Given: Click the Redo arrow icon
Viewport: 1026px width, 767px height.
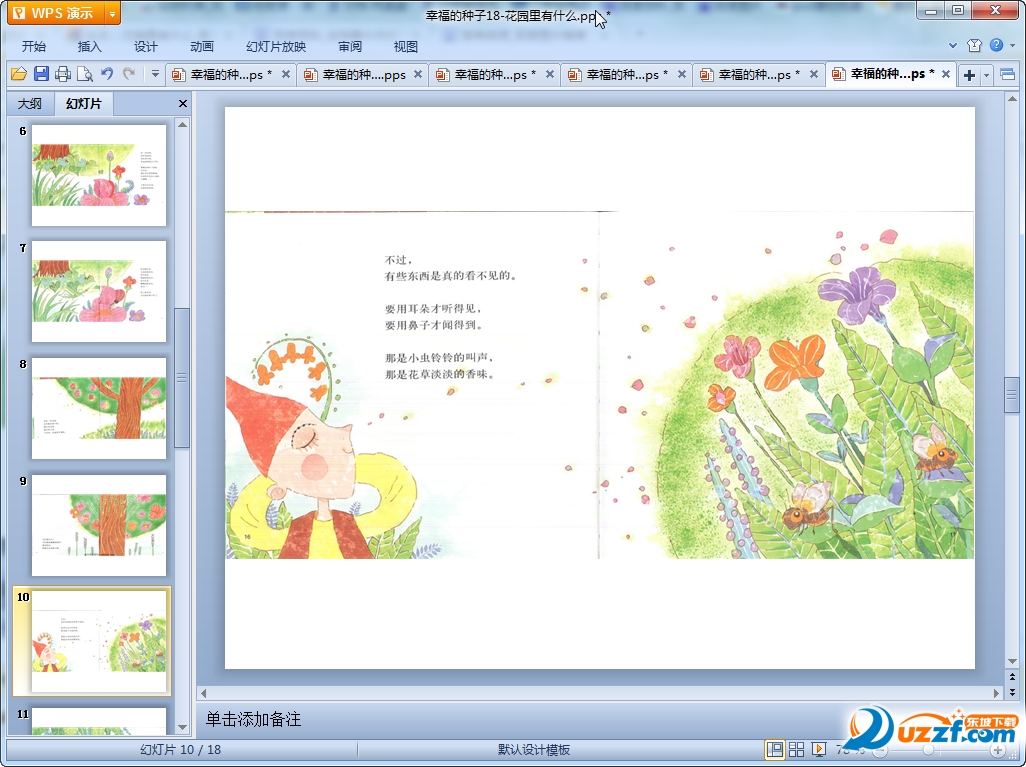Looking at the screenshot, I should click(129, 74).
